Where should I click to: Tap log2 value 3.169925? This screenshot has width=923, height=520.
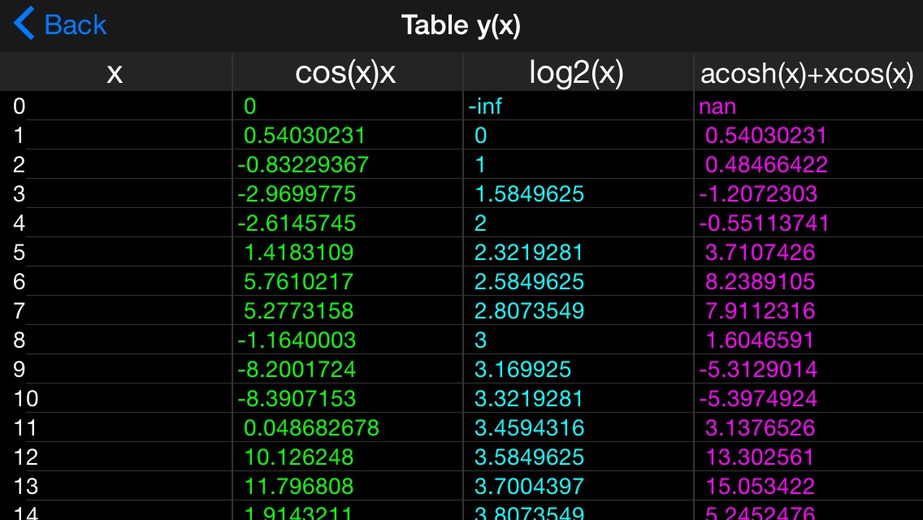click(x=523, y=369)
